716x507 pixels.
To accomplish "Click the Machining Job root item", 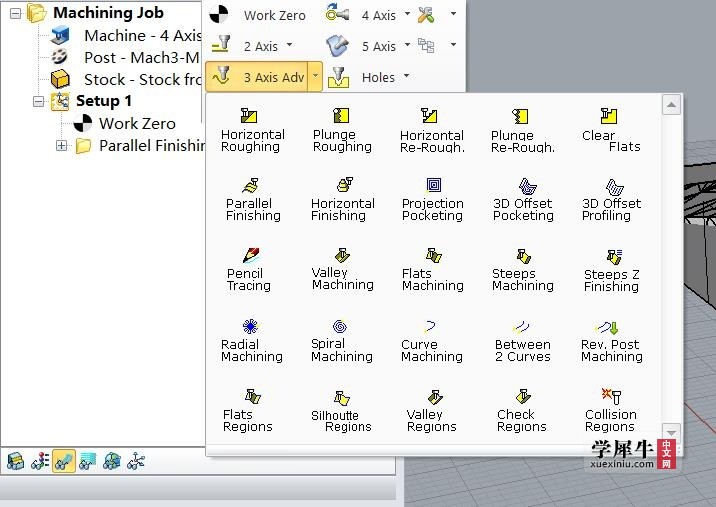I will [95, 13].
